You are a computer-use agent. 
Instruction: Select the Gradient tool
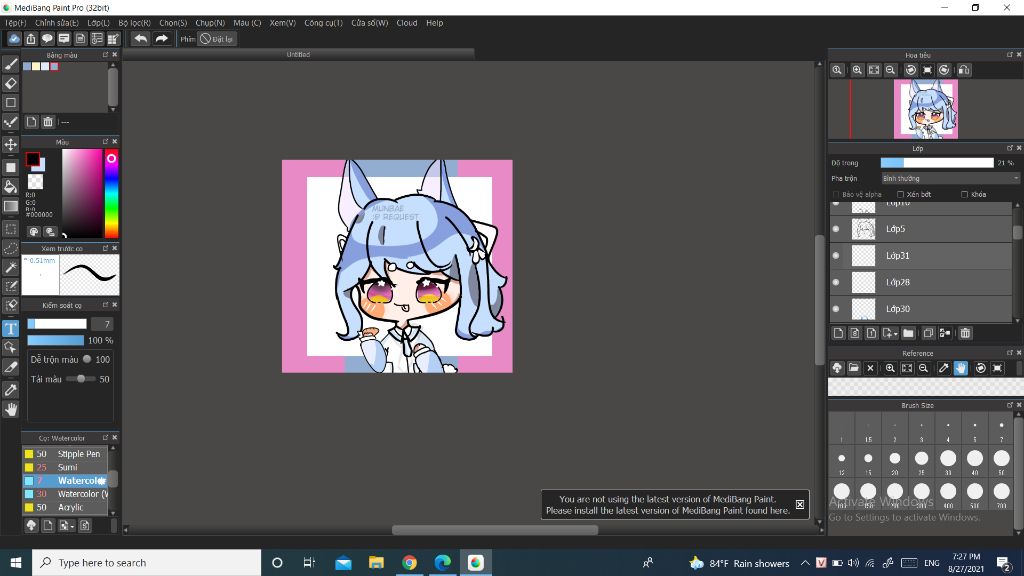pyautogui.click(x=10, y=206)
